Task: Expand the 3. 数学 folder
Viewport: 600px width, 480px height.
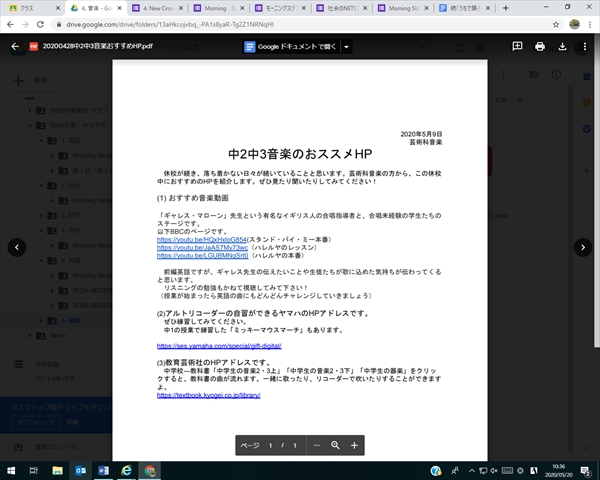Action: (x=41, y=216)
